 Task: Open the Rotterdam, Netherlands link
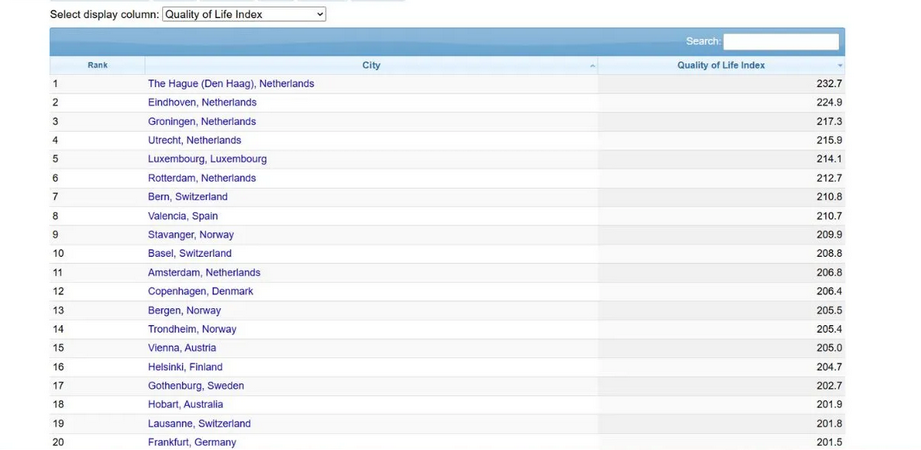point(202,177)
